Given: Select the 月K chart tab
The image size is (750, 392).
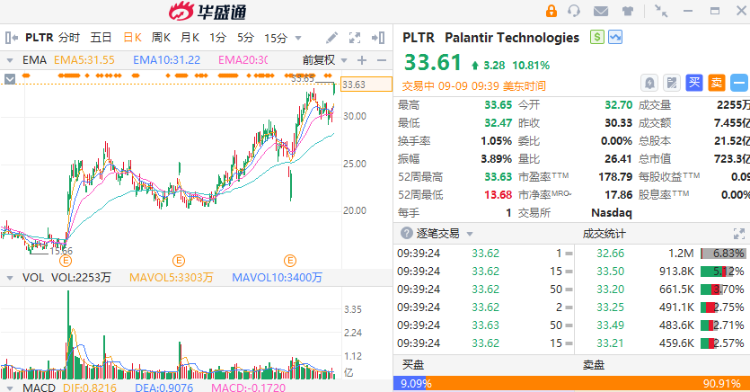Looking at the screenshot, I should coord(189,37).
